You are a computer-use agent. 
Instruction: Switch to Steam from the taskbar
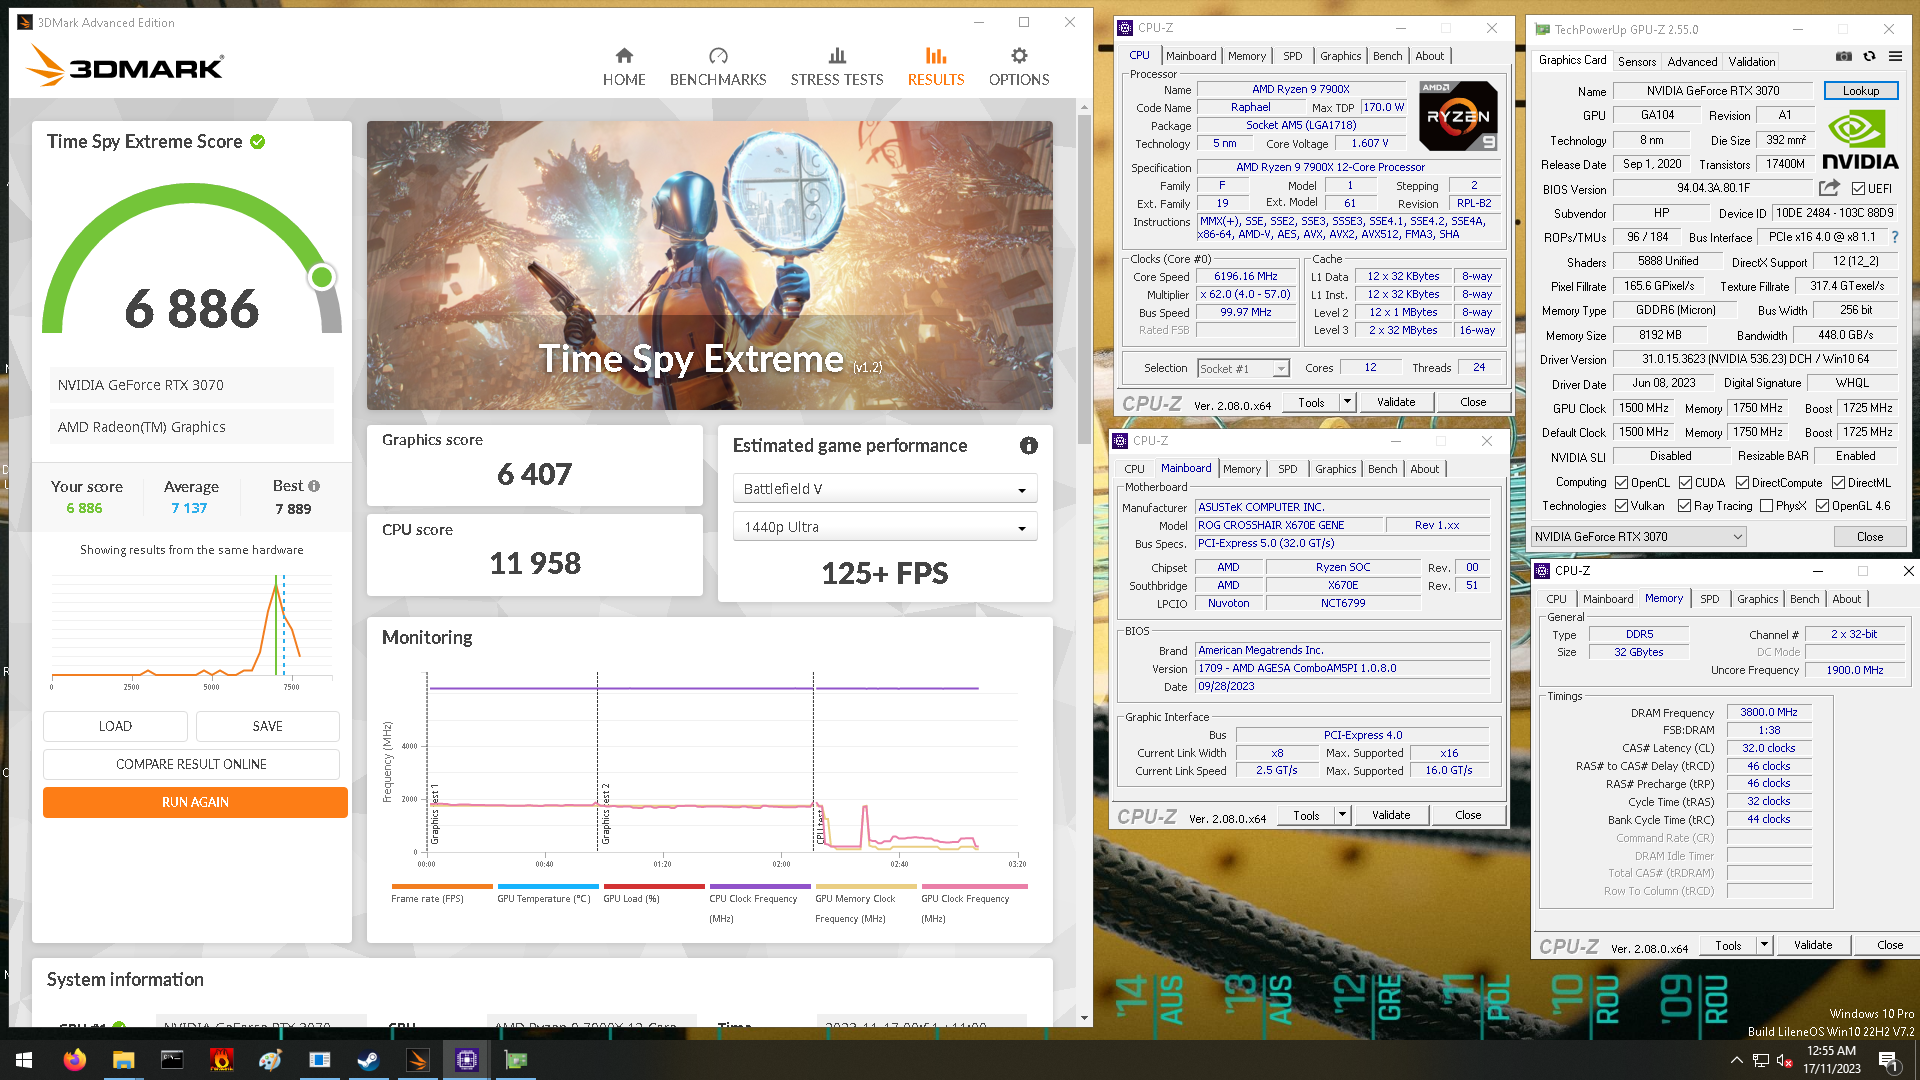368,1060
